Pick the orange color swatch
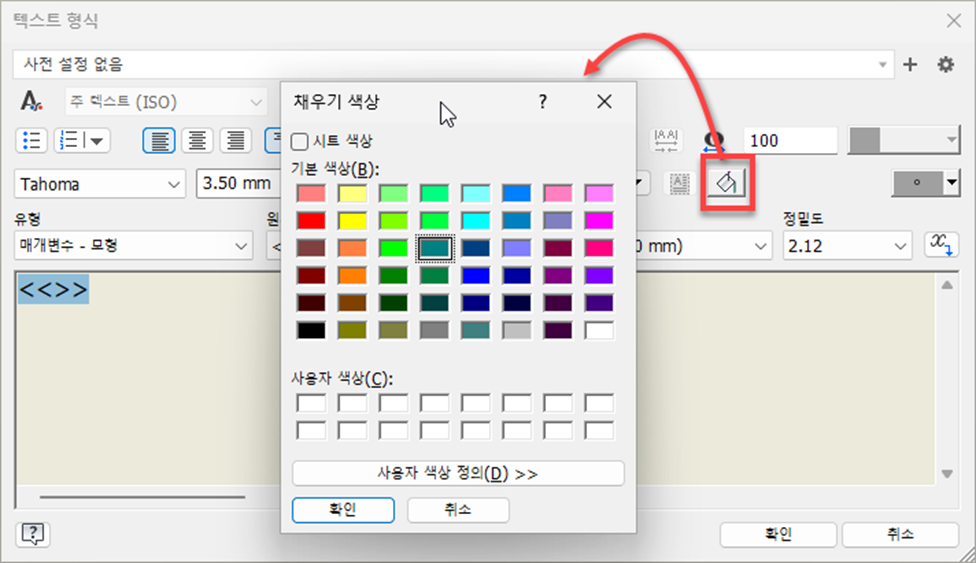976x563 pixels. coord(352,275)
